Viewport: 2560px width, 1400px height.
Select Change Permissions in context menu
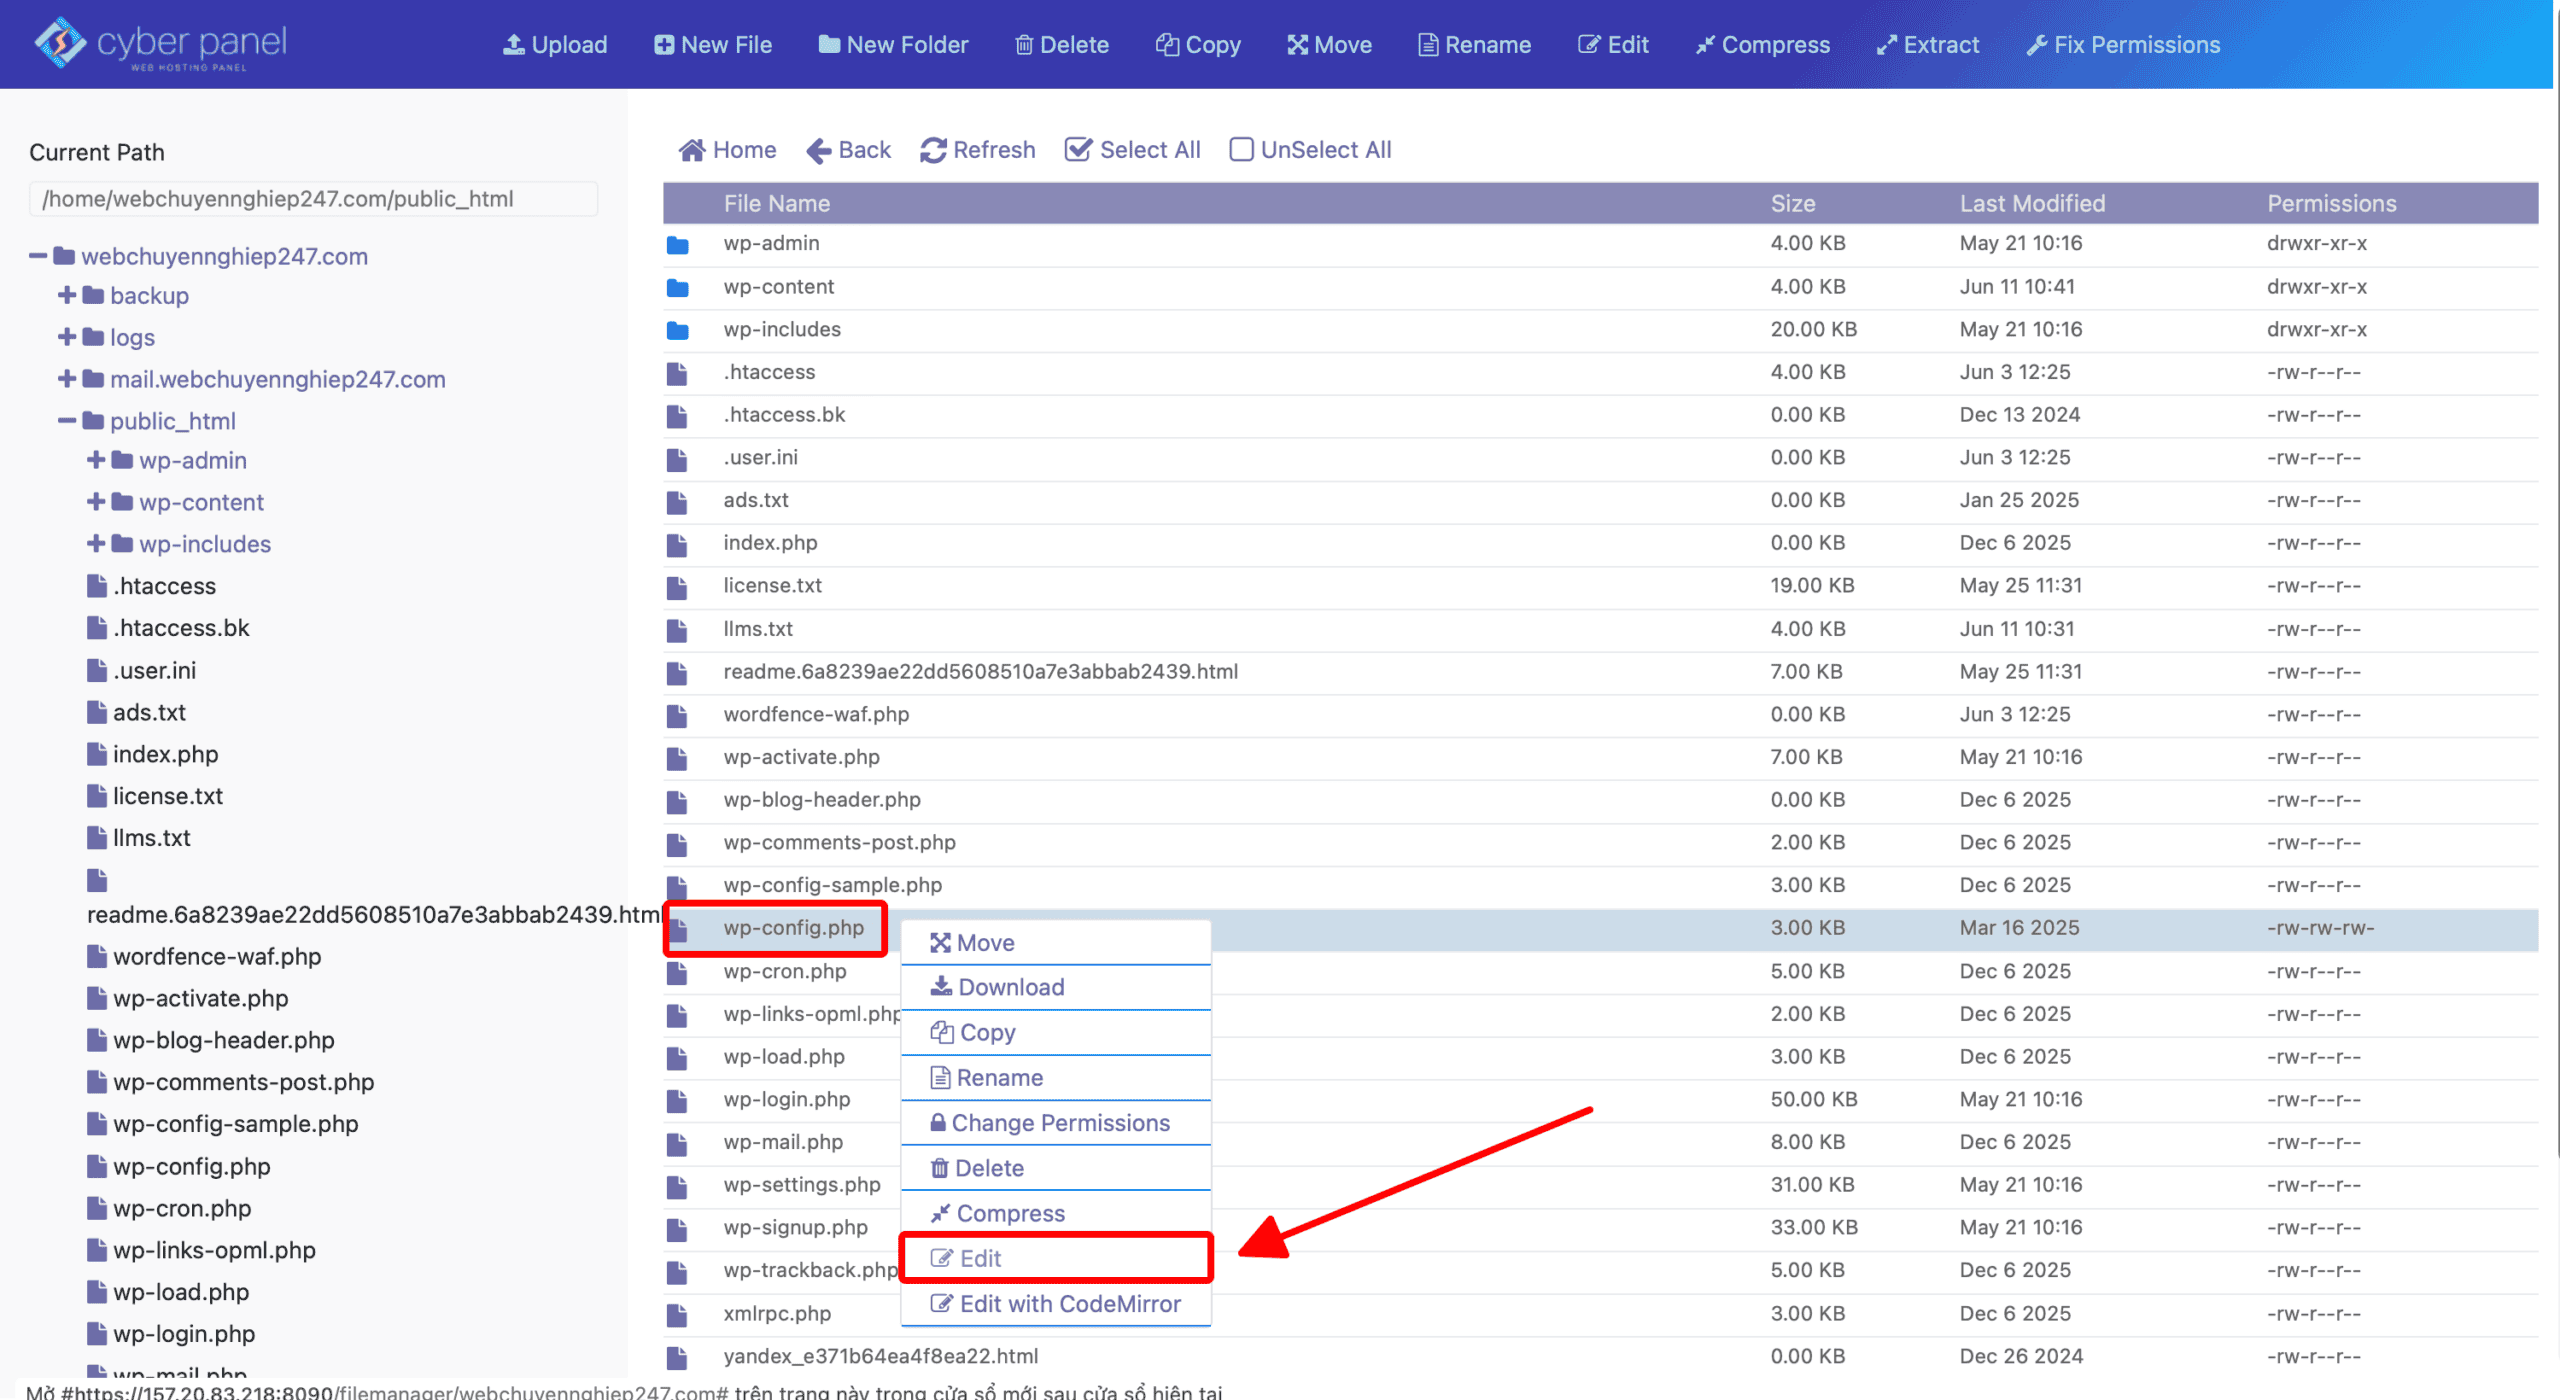pos(1056,1123)
